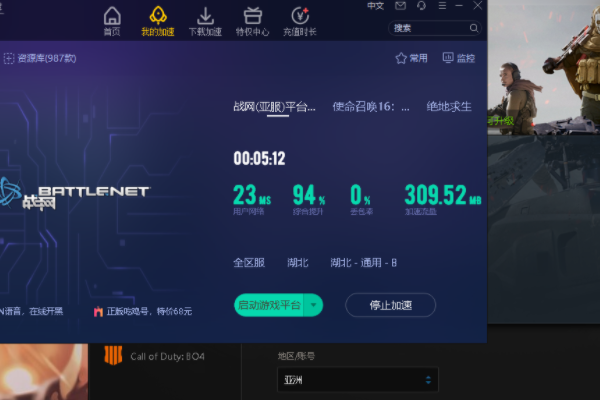600x400 pixels.
Task: Click the 00:05:12 elapsed timer
Action: [x=259, y=158]
